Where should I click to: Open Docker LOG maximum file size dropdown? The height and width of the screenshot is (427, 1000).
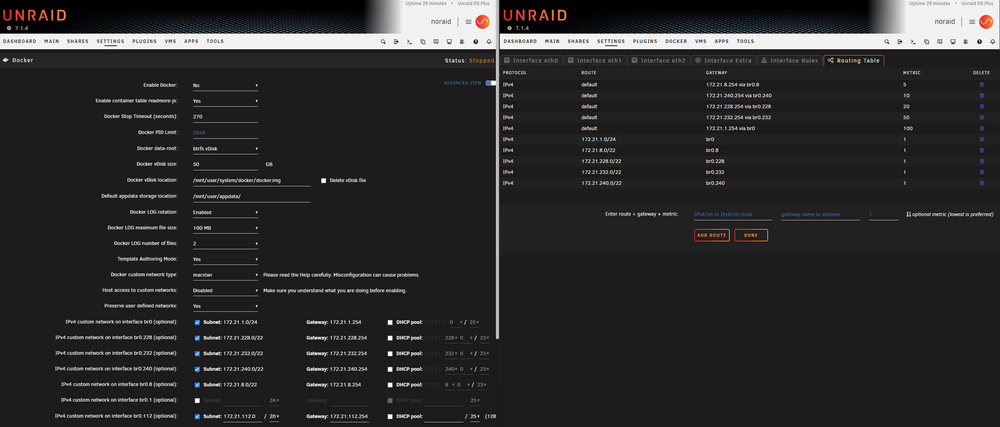(225, 228)
